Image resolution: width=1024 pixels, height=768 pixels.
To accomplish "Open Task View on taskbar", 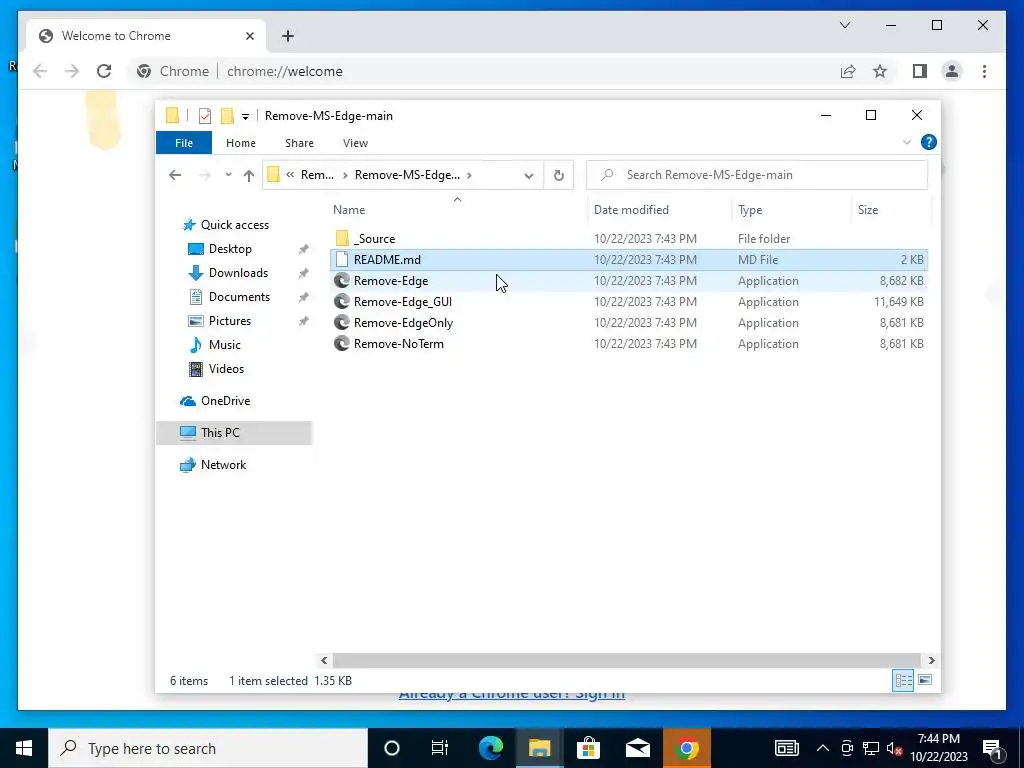I will (440, 748).
